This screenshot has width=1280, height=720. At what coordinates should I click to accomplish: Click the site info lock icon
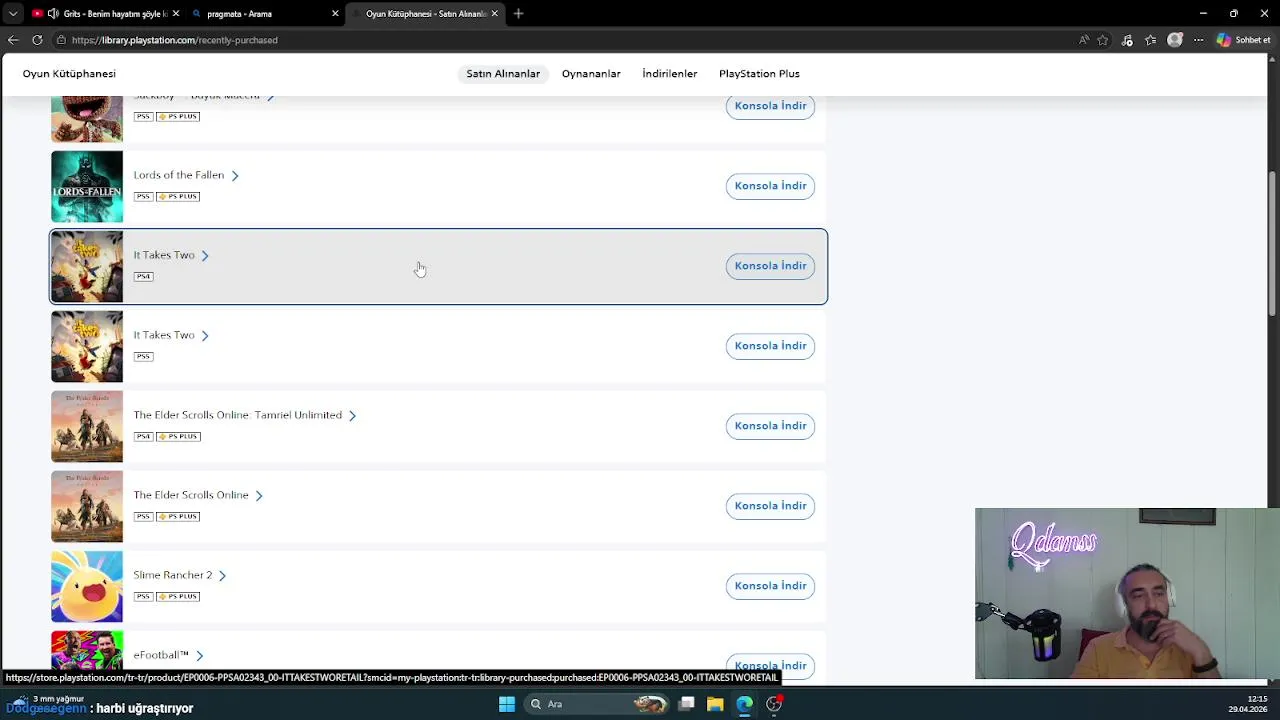62,40
